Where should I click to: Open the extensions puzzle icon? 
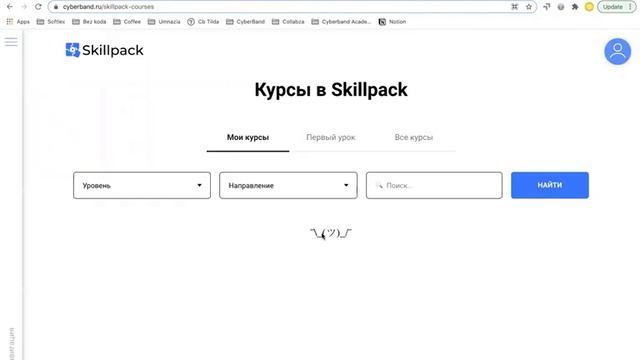[575, 7]
